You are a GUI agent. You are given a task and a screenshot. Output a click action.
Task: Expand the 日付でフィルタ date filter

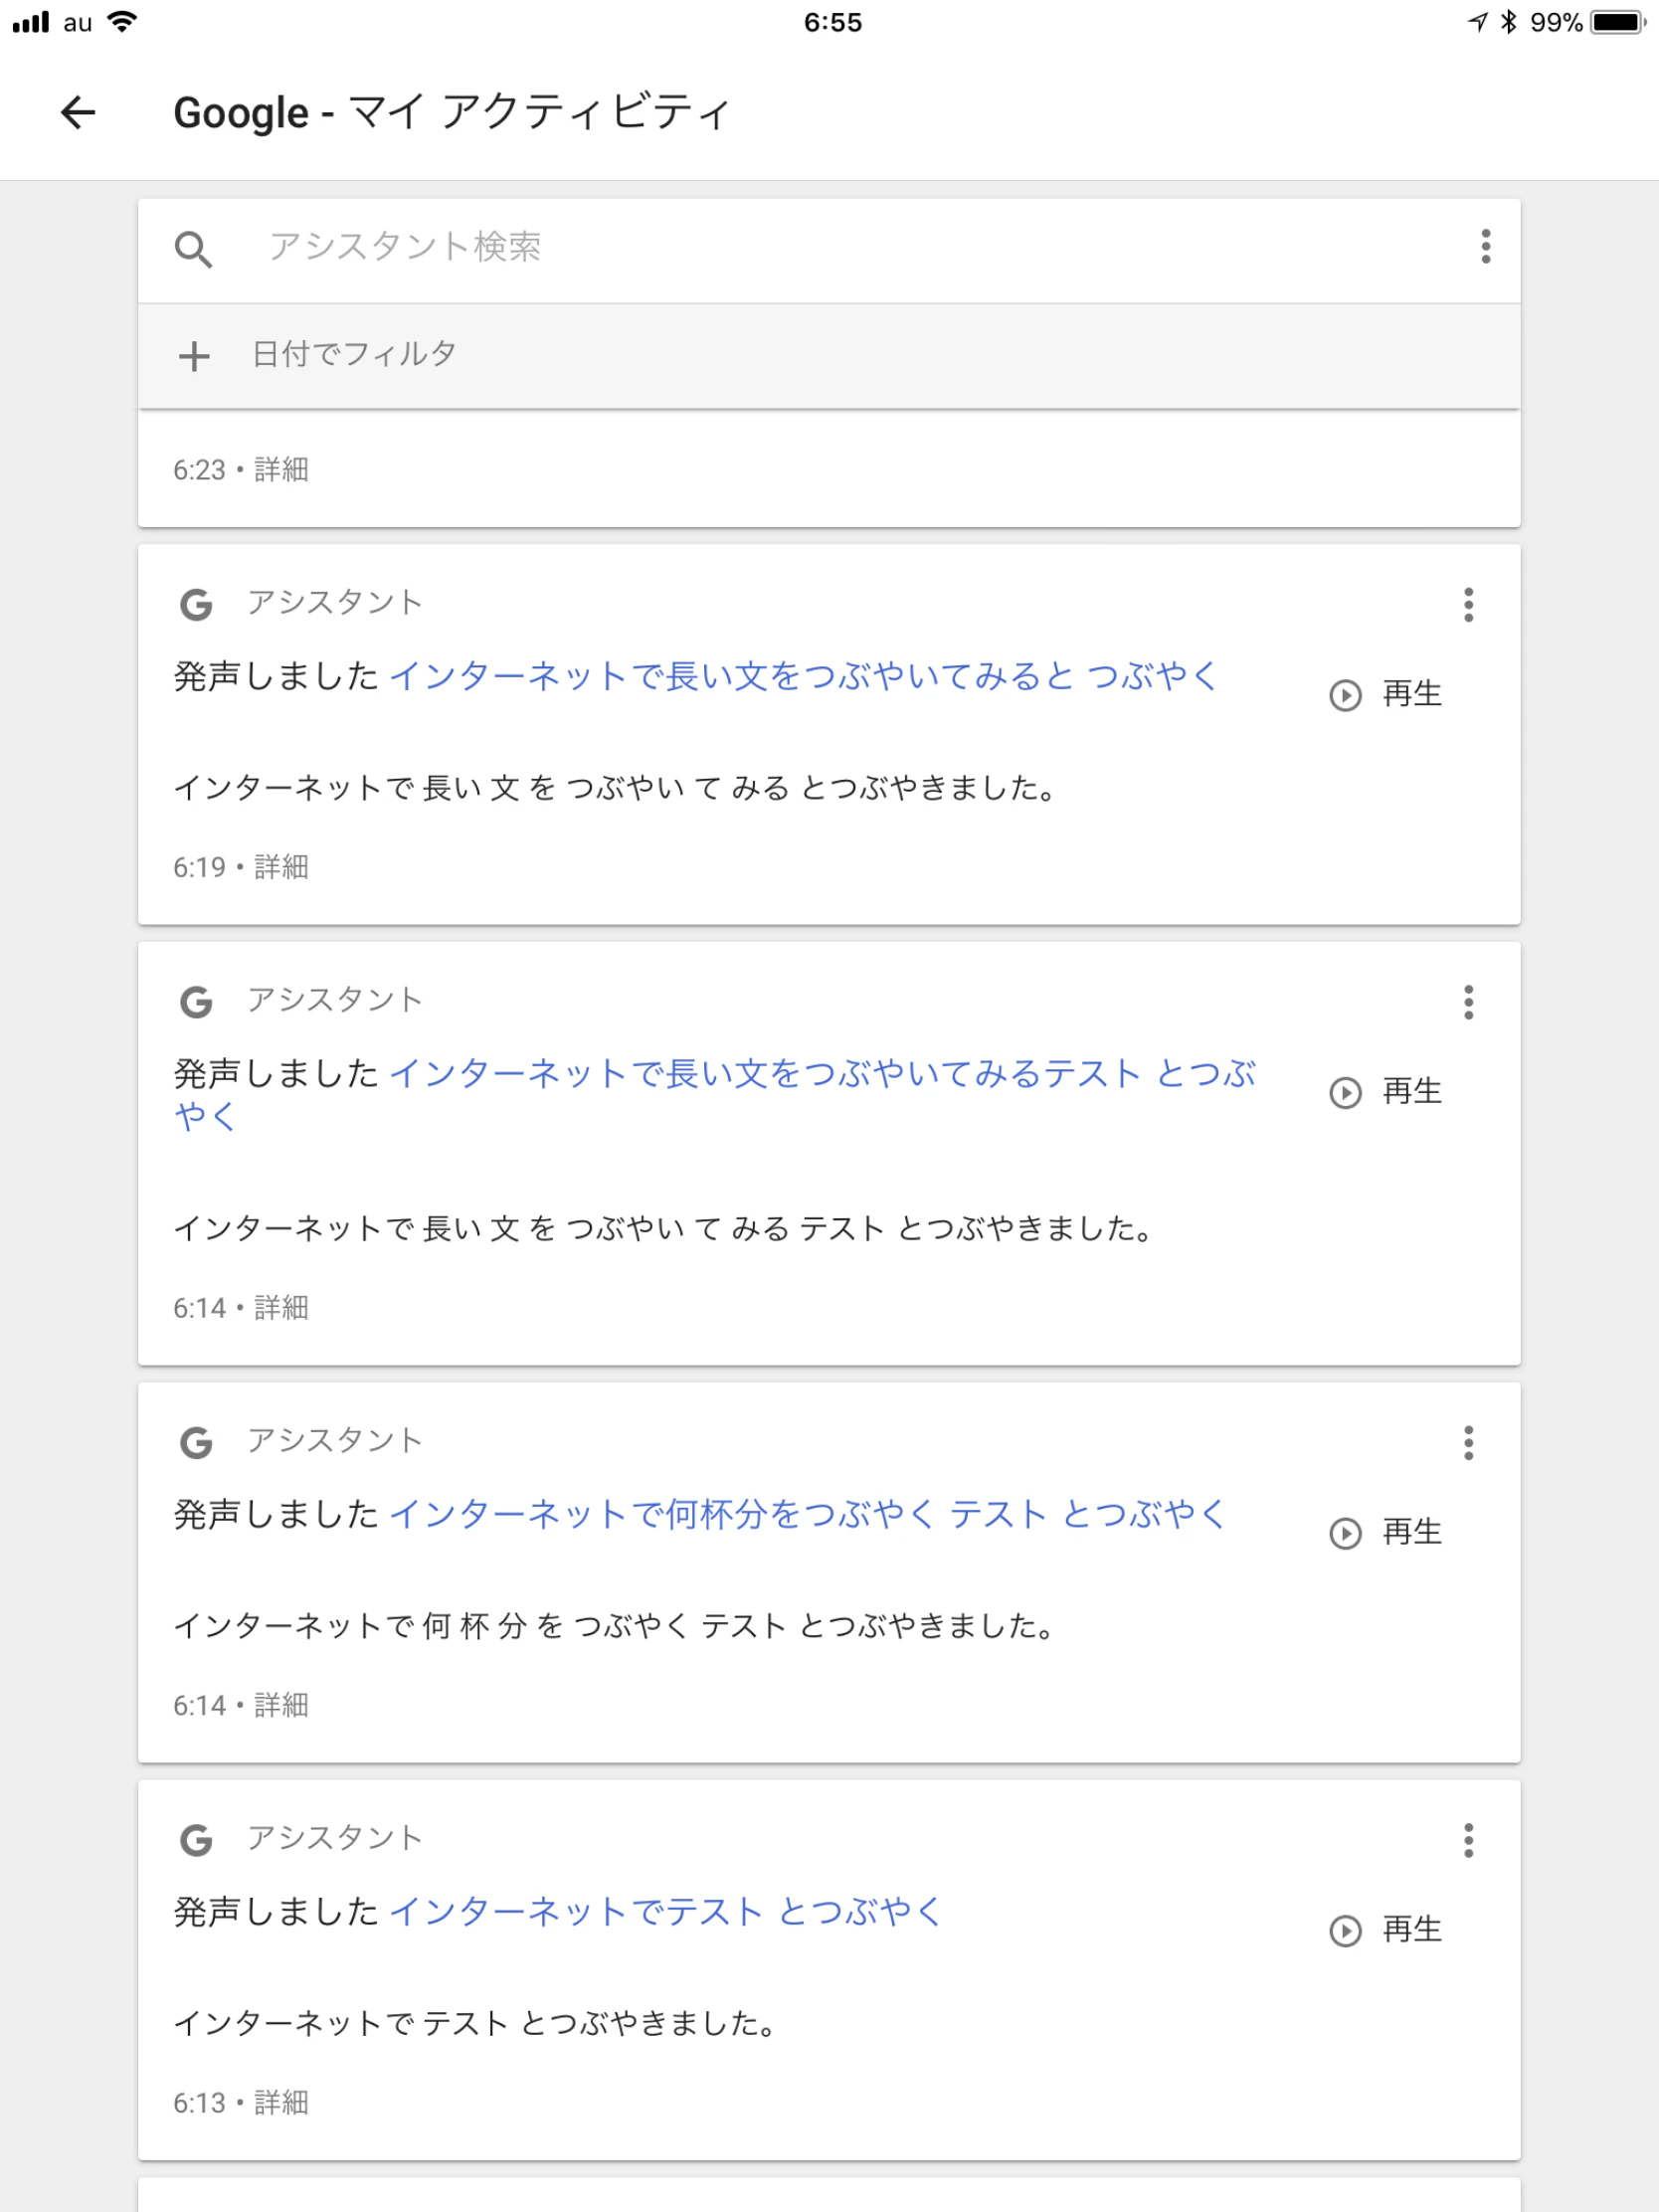point(829,356)
